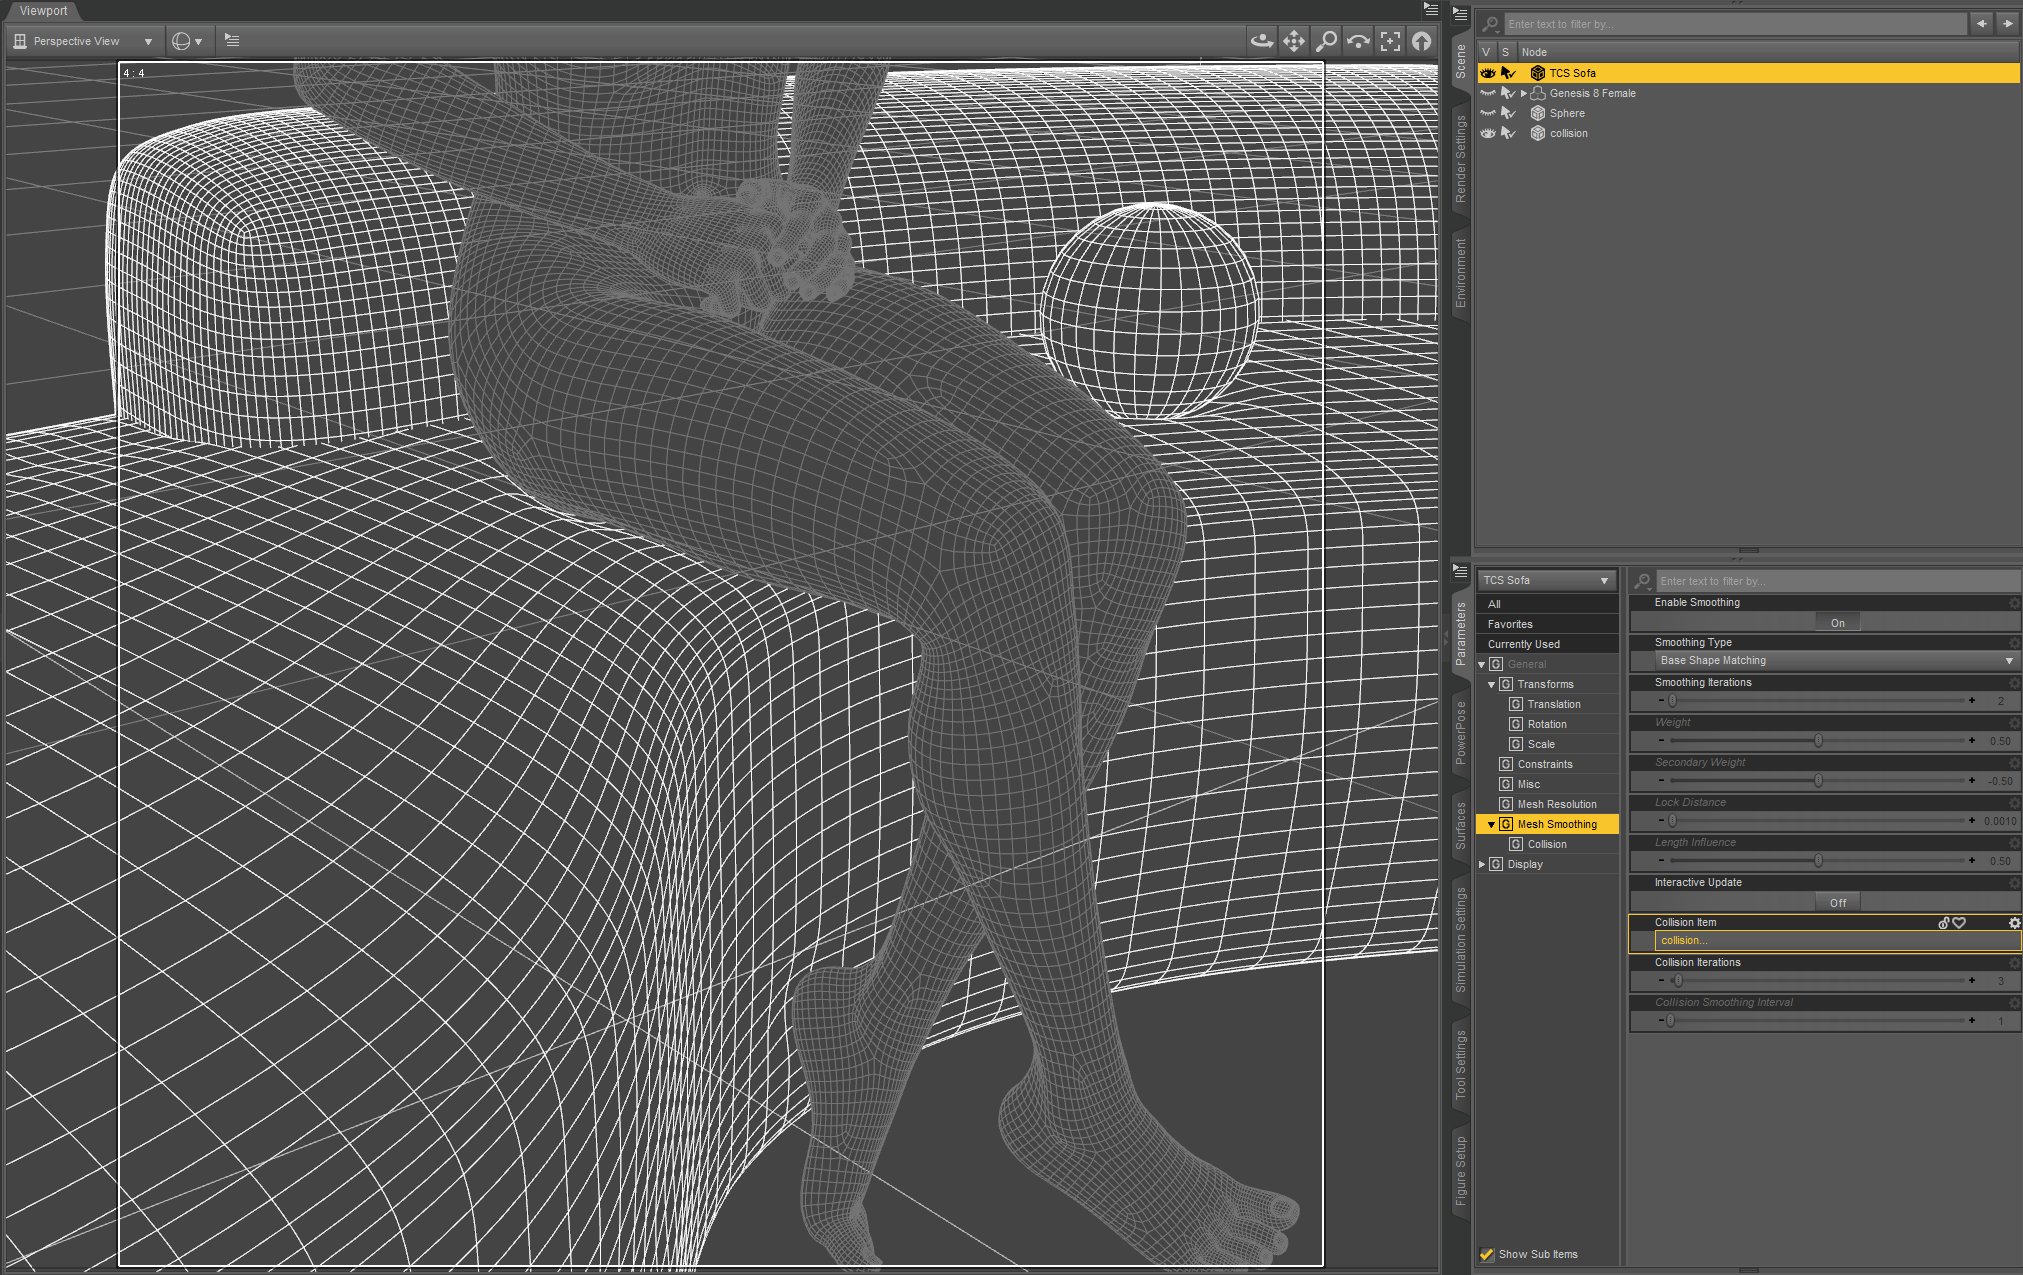Click the zoom view magnifier icon
The image size is (2023, 1275).
pyautogui.click(x=1326, y=41)
